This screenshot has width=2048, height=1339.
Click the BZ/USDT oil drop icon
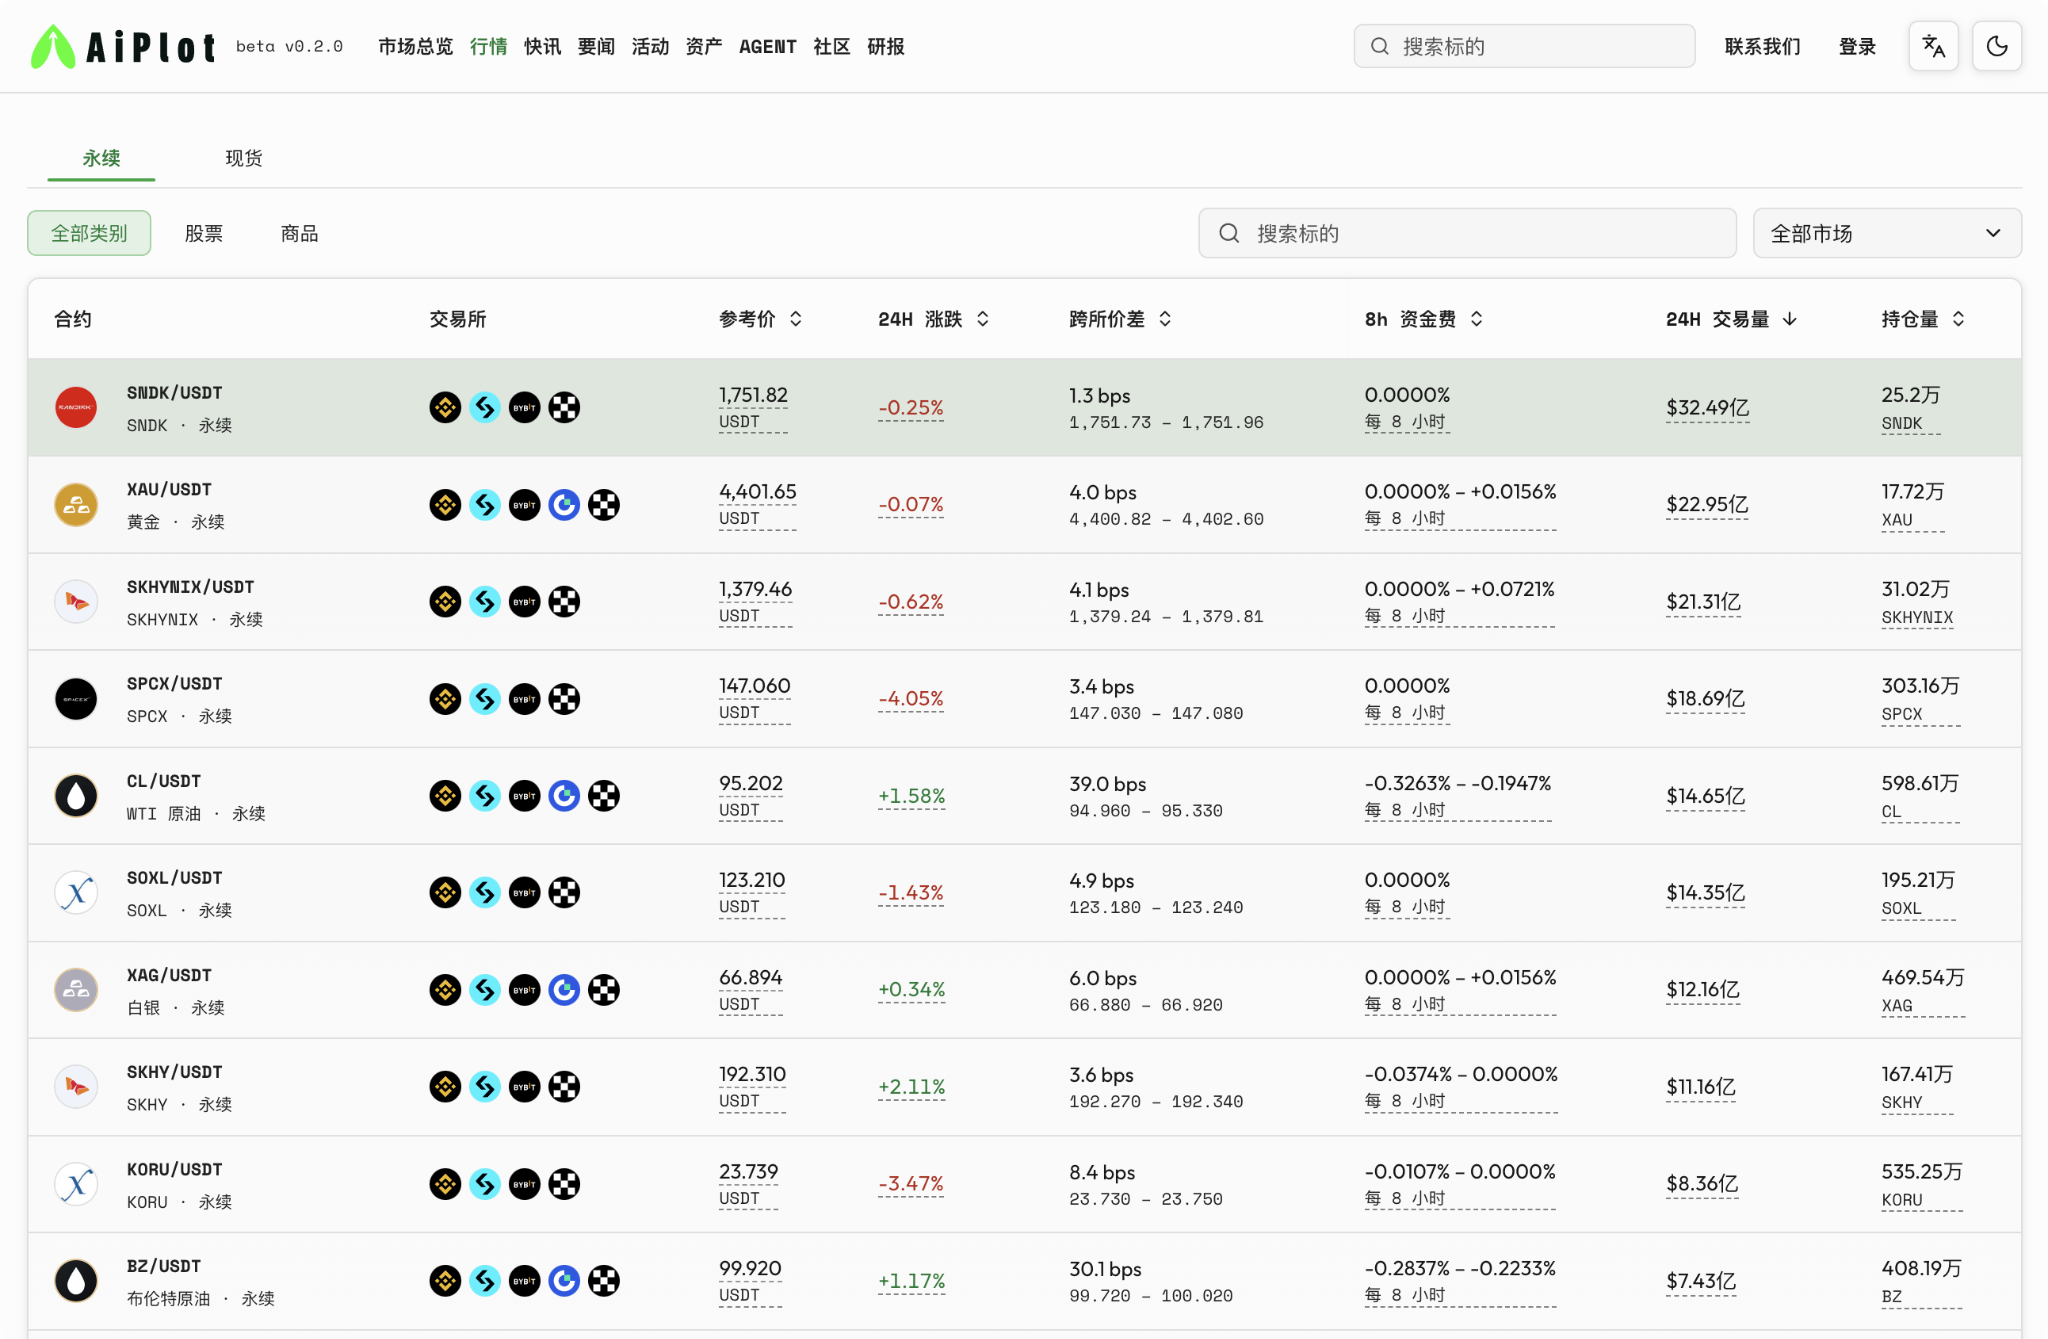point(76,1281)
